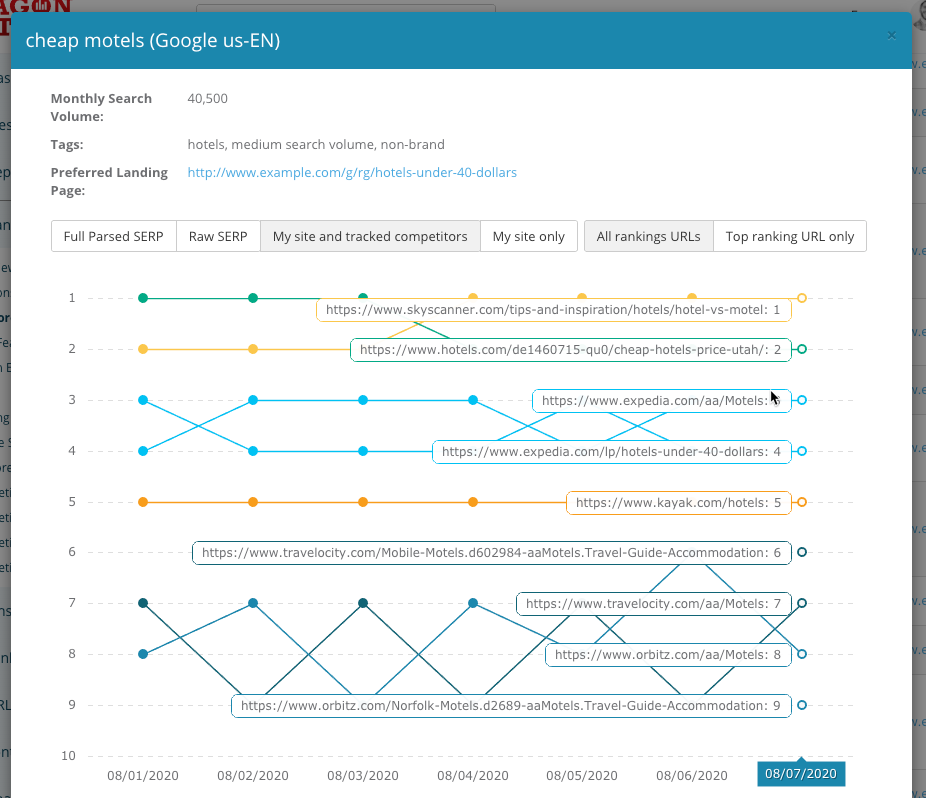Click orange rank 5 point on 08/03/2020
Image resolution: width=926 pixels, height=798 pixels.
pos(363,502)
